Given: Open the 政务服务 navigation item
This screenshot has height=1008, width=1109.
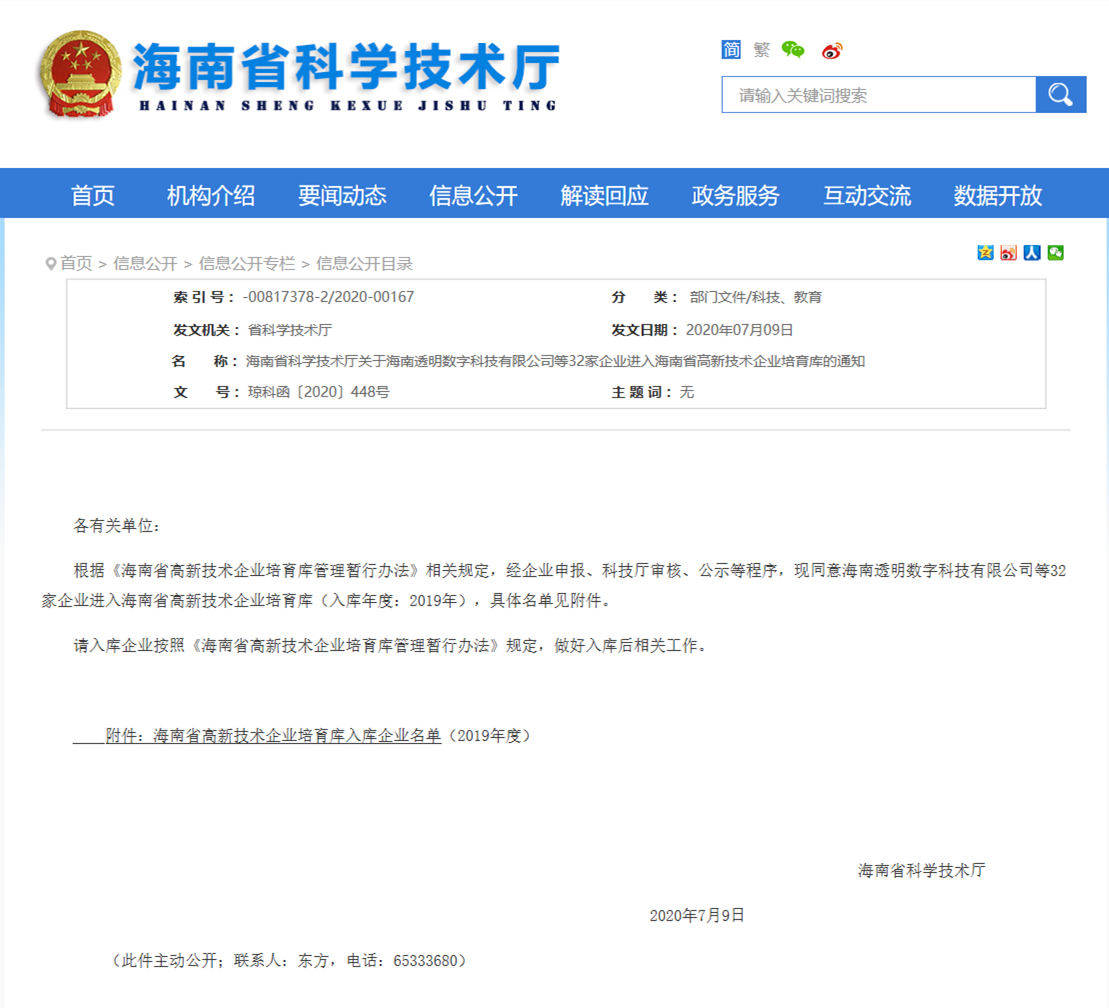Looking at the screenshot, I should (x=735, y=195).
